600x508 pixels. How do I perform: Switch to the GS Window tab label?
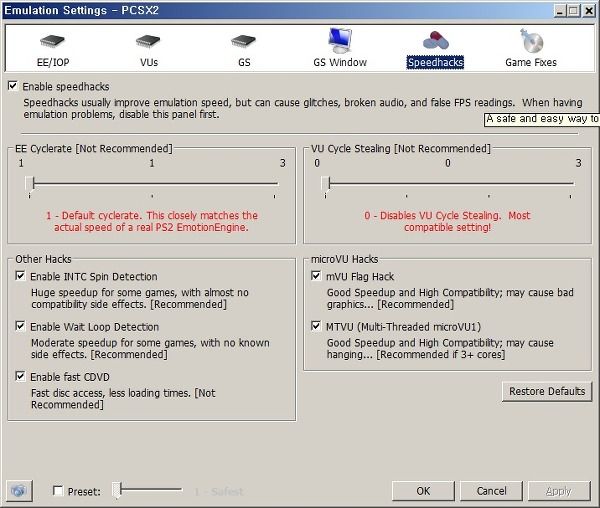340,62
